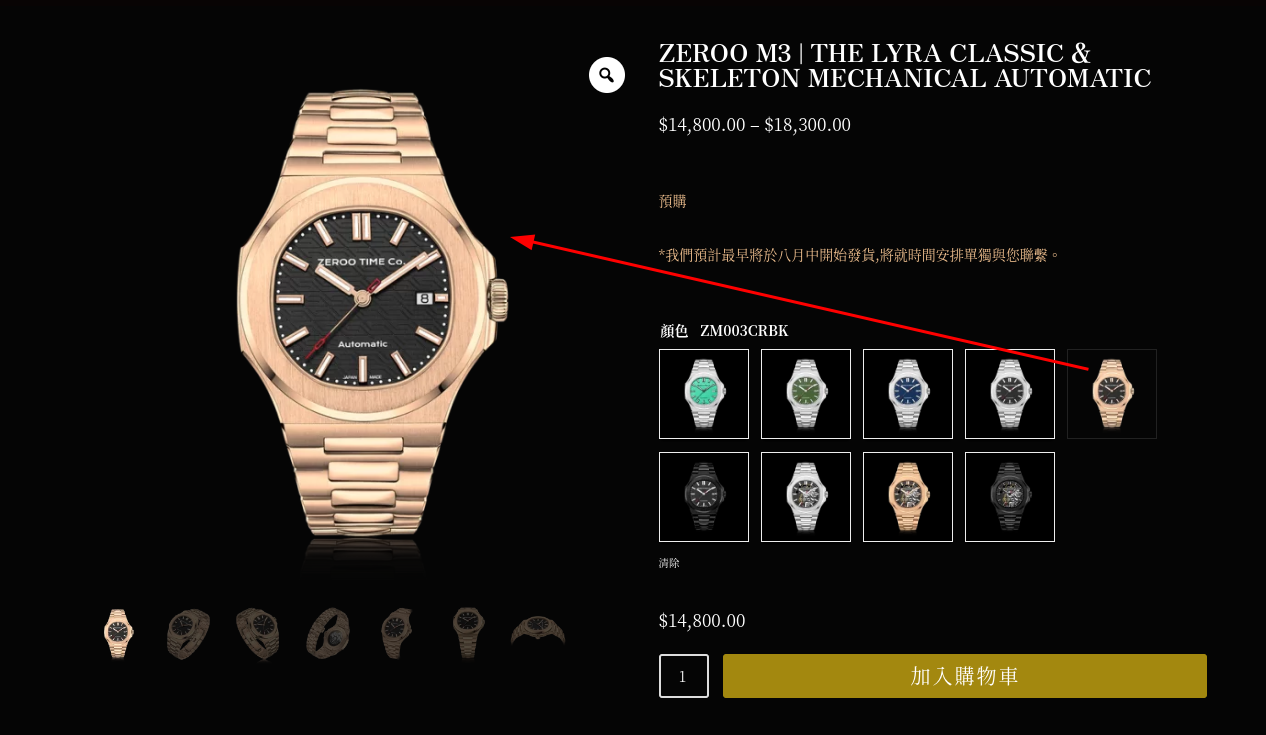Choose the black skeleton watch variant
This screenshot has height=735, width=1266.
[1010, 497]
